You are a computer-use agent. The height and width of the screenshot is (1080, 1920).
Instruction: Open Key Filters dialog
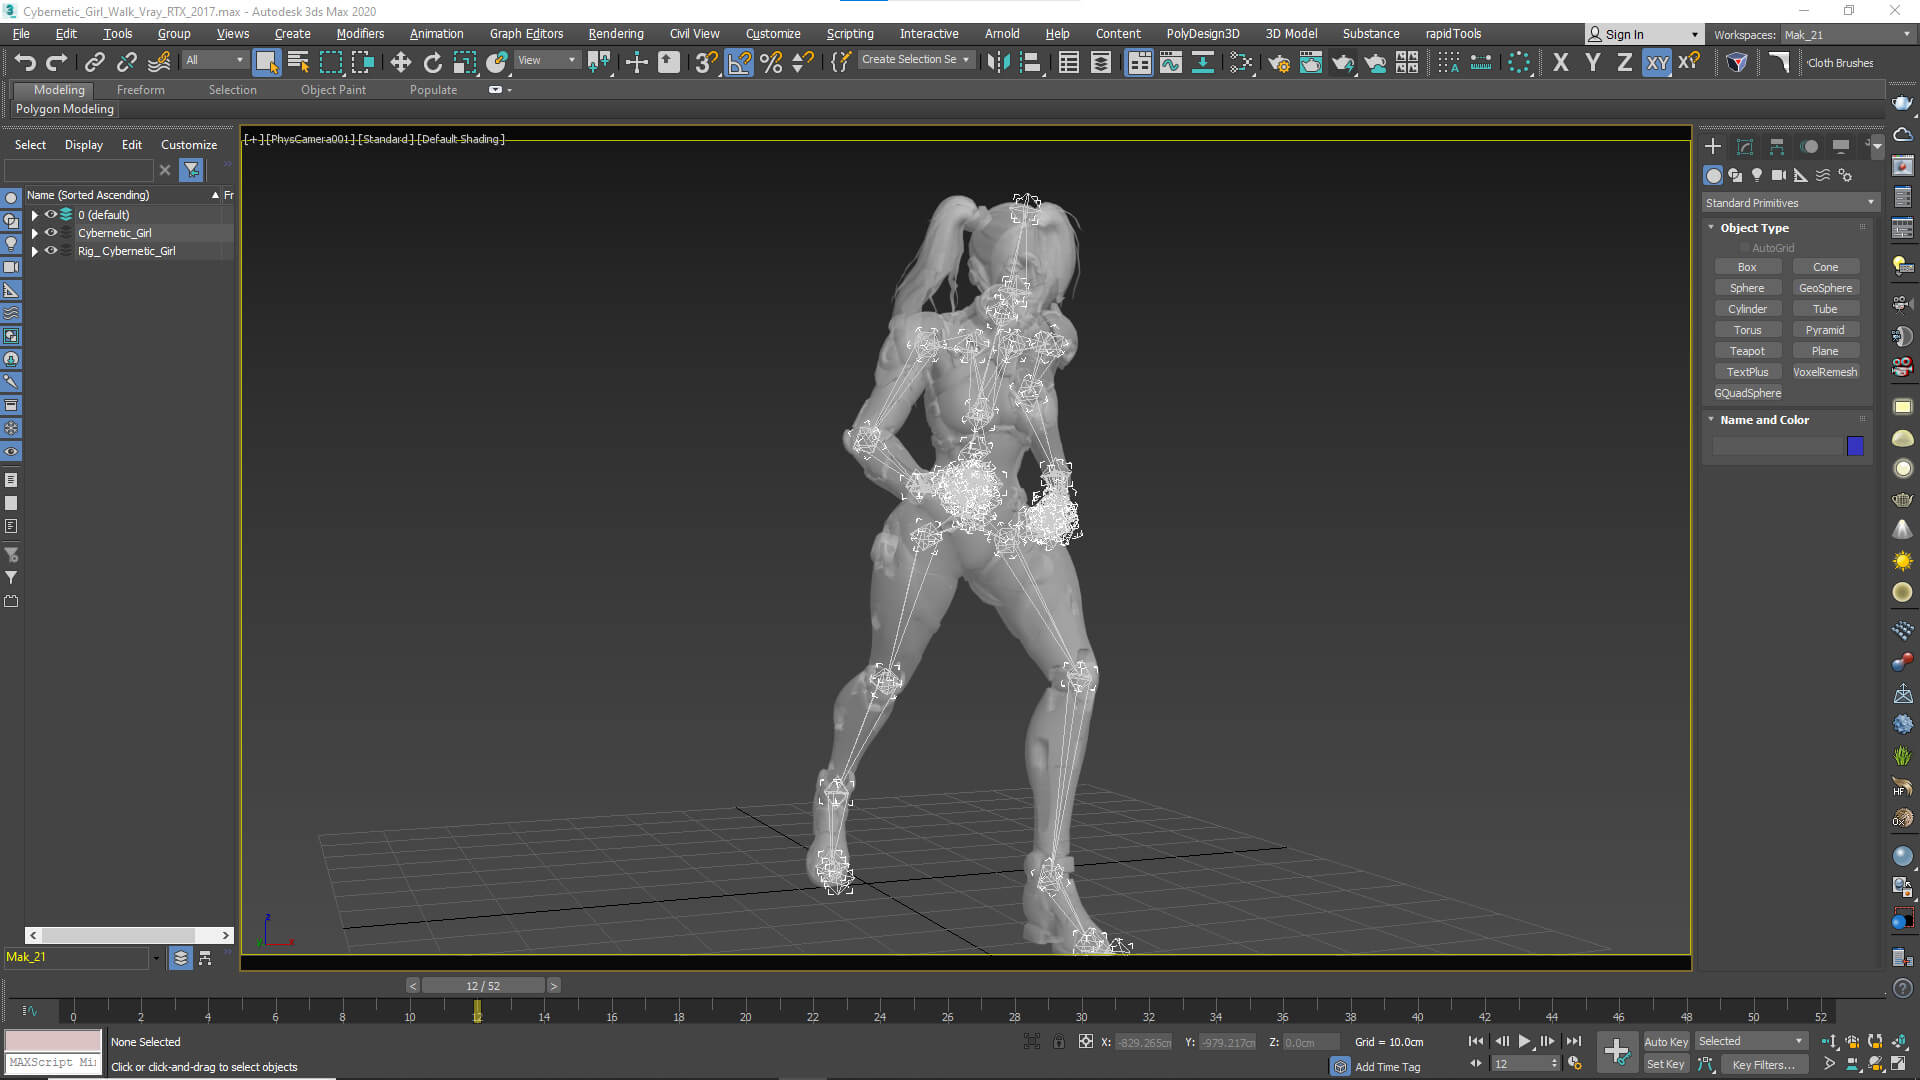(x=1763, y=1064)
